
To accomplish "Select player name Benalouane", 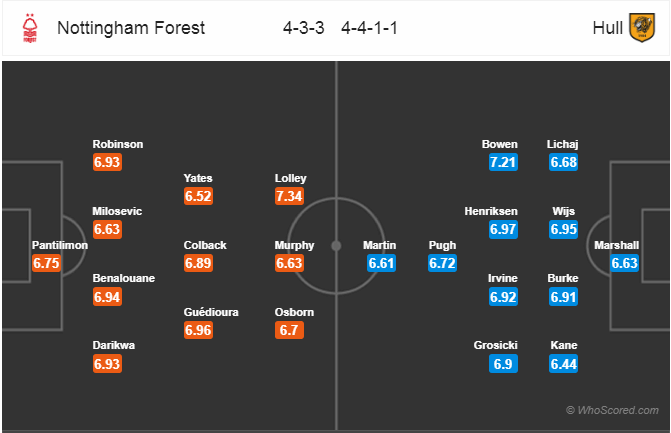I will pyautogui.click(x=124, y=278).
